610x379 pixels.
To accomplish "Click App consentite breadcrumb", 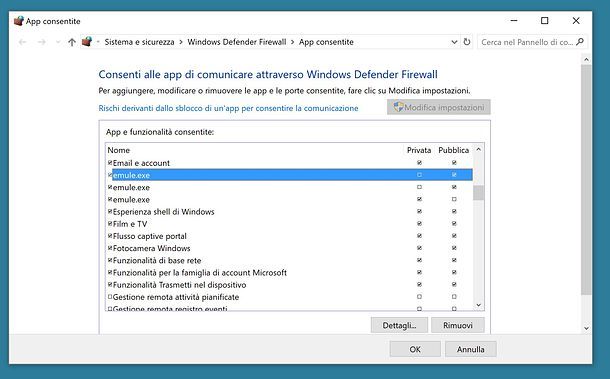I will pos(326,42).
